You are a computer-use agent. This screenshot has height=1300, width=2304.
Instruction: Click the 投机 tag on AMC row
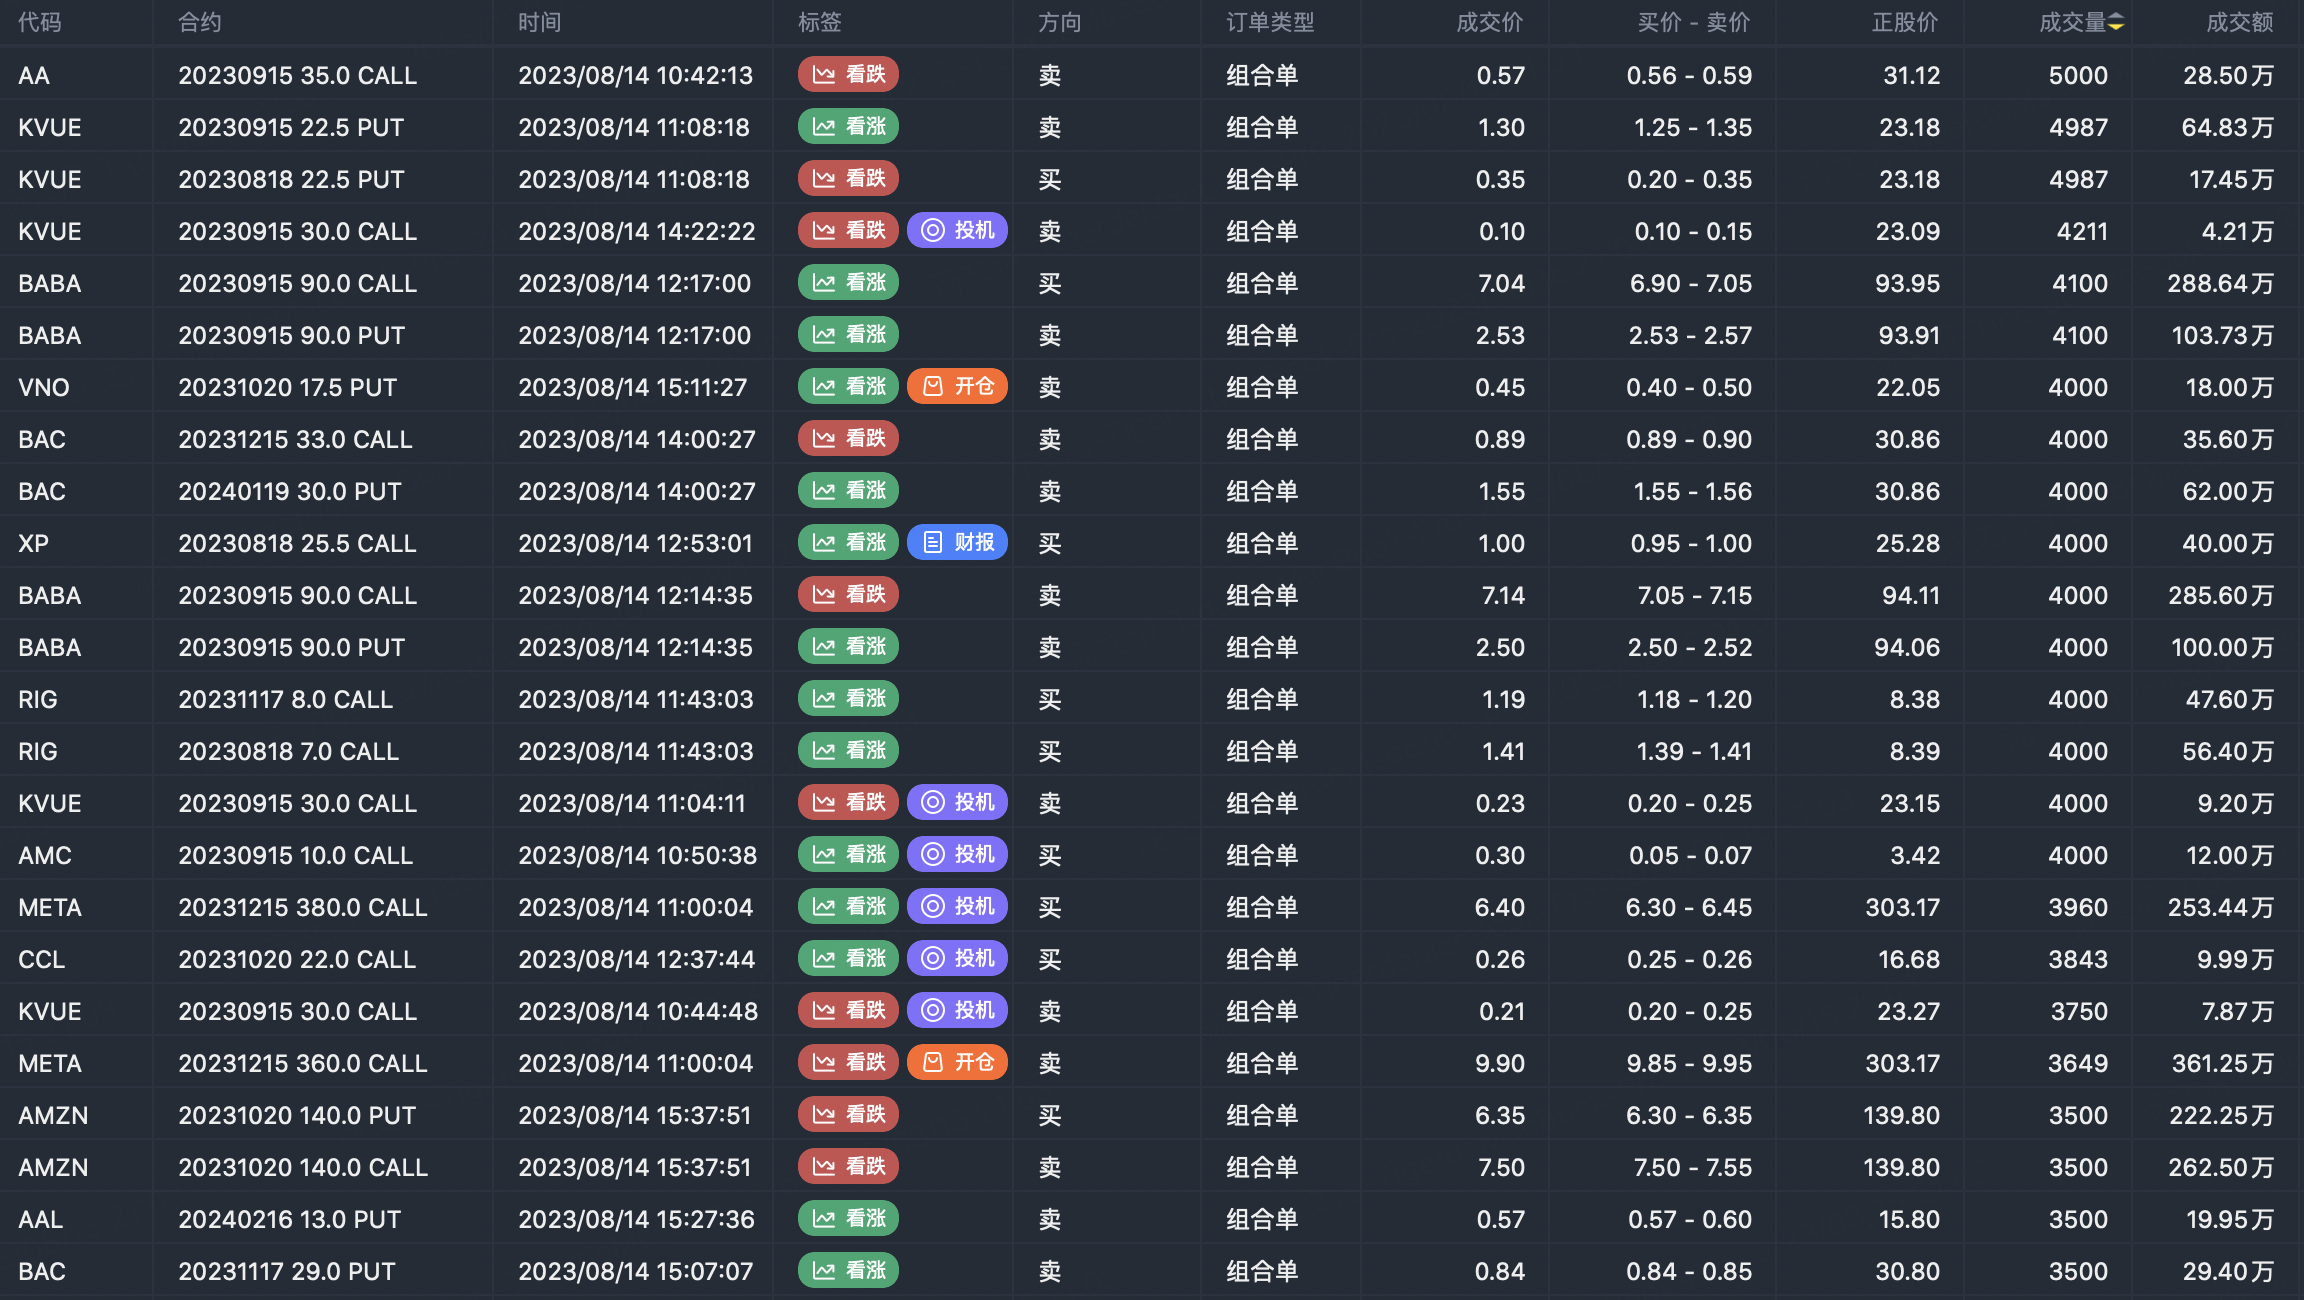click(957, 855)
